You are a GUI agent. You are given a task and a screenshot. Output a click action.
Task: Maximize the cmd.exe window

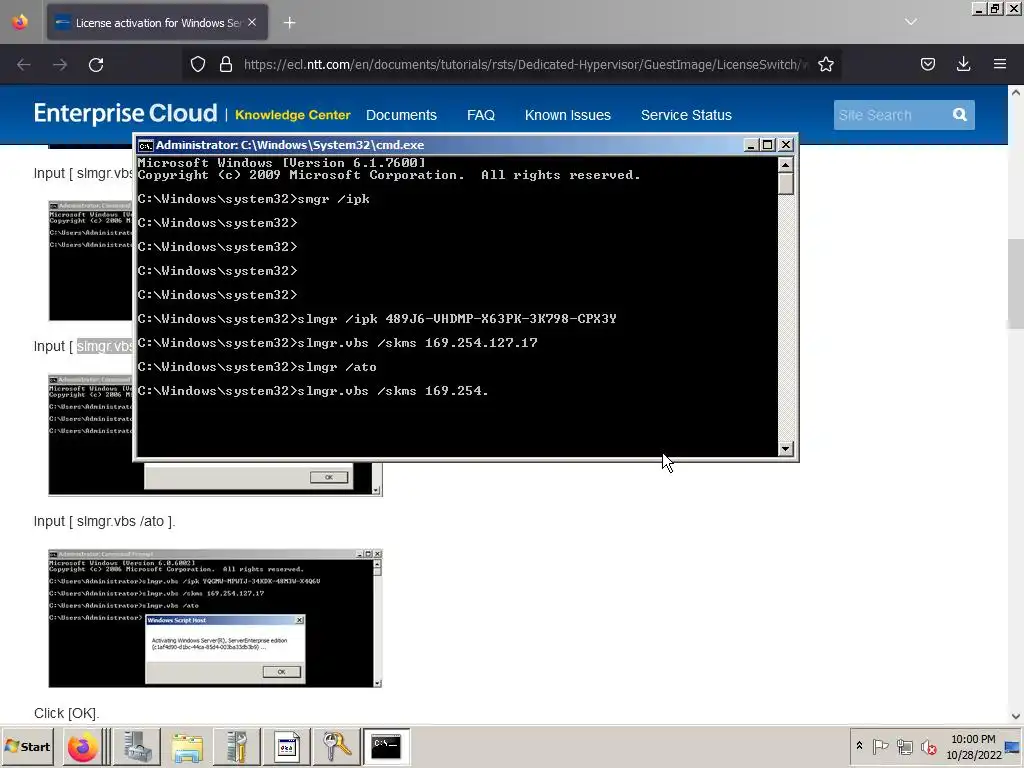coord(768,145)
